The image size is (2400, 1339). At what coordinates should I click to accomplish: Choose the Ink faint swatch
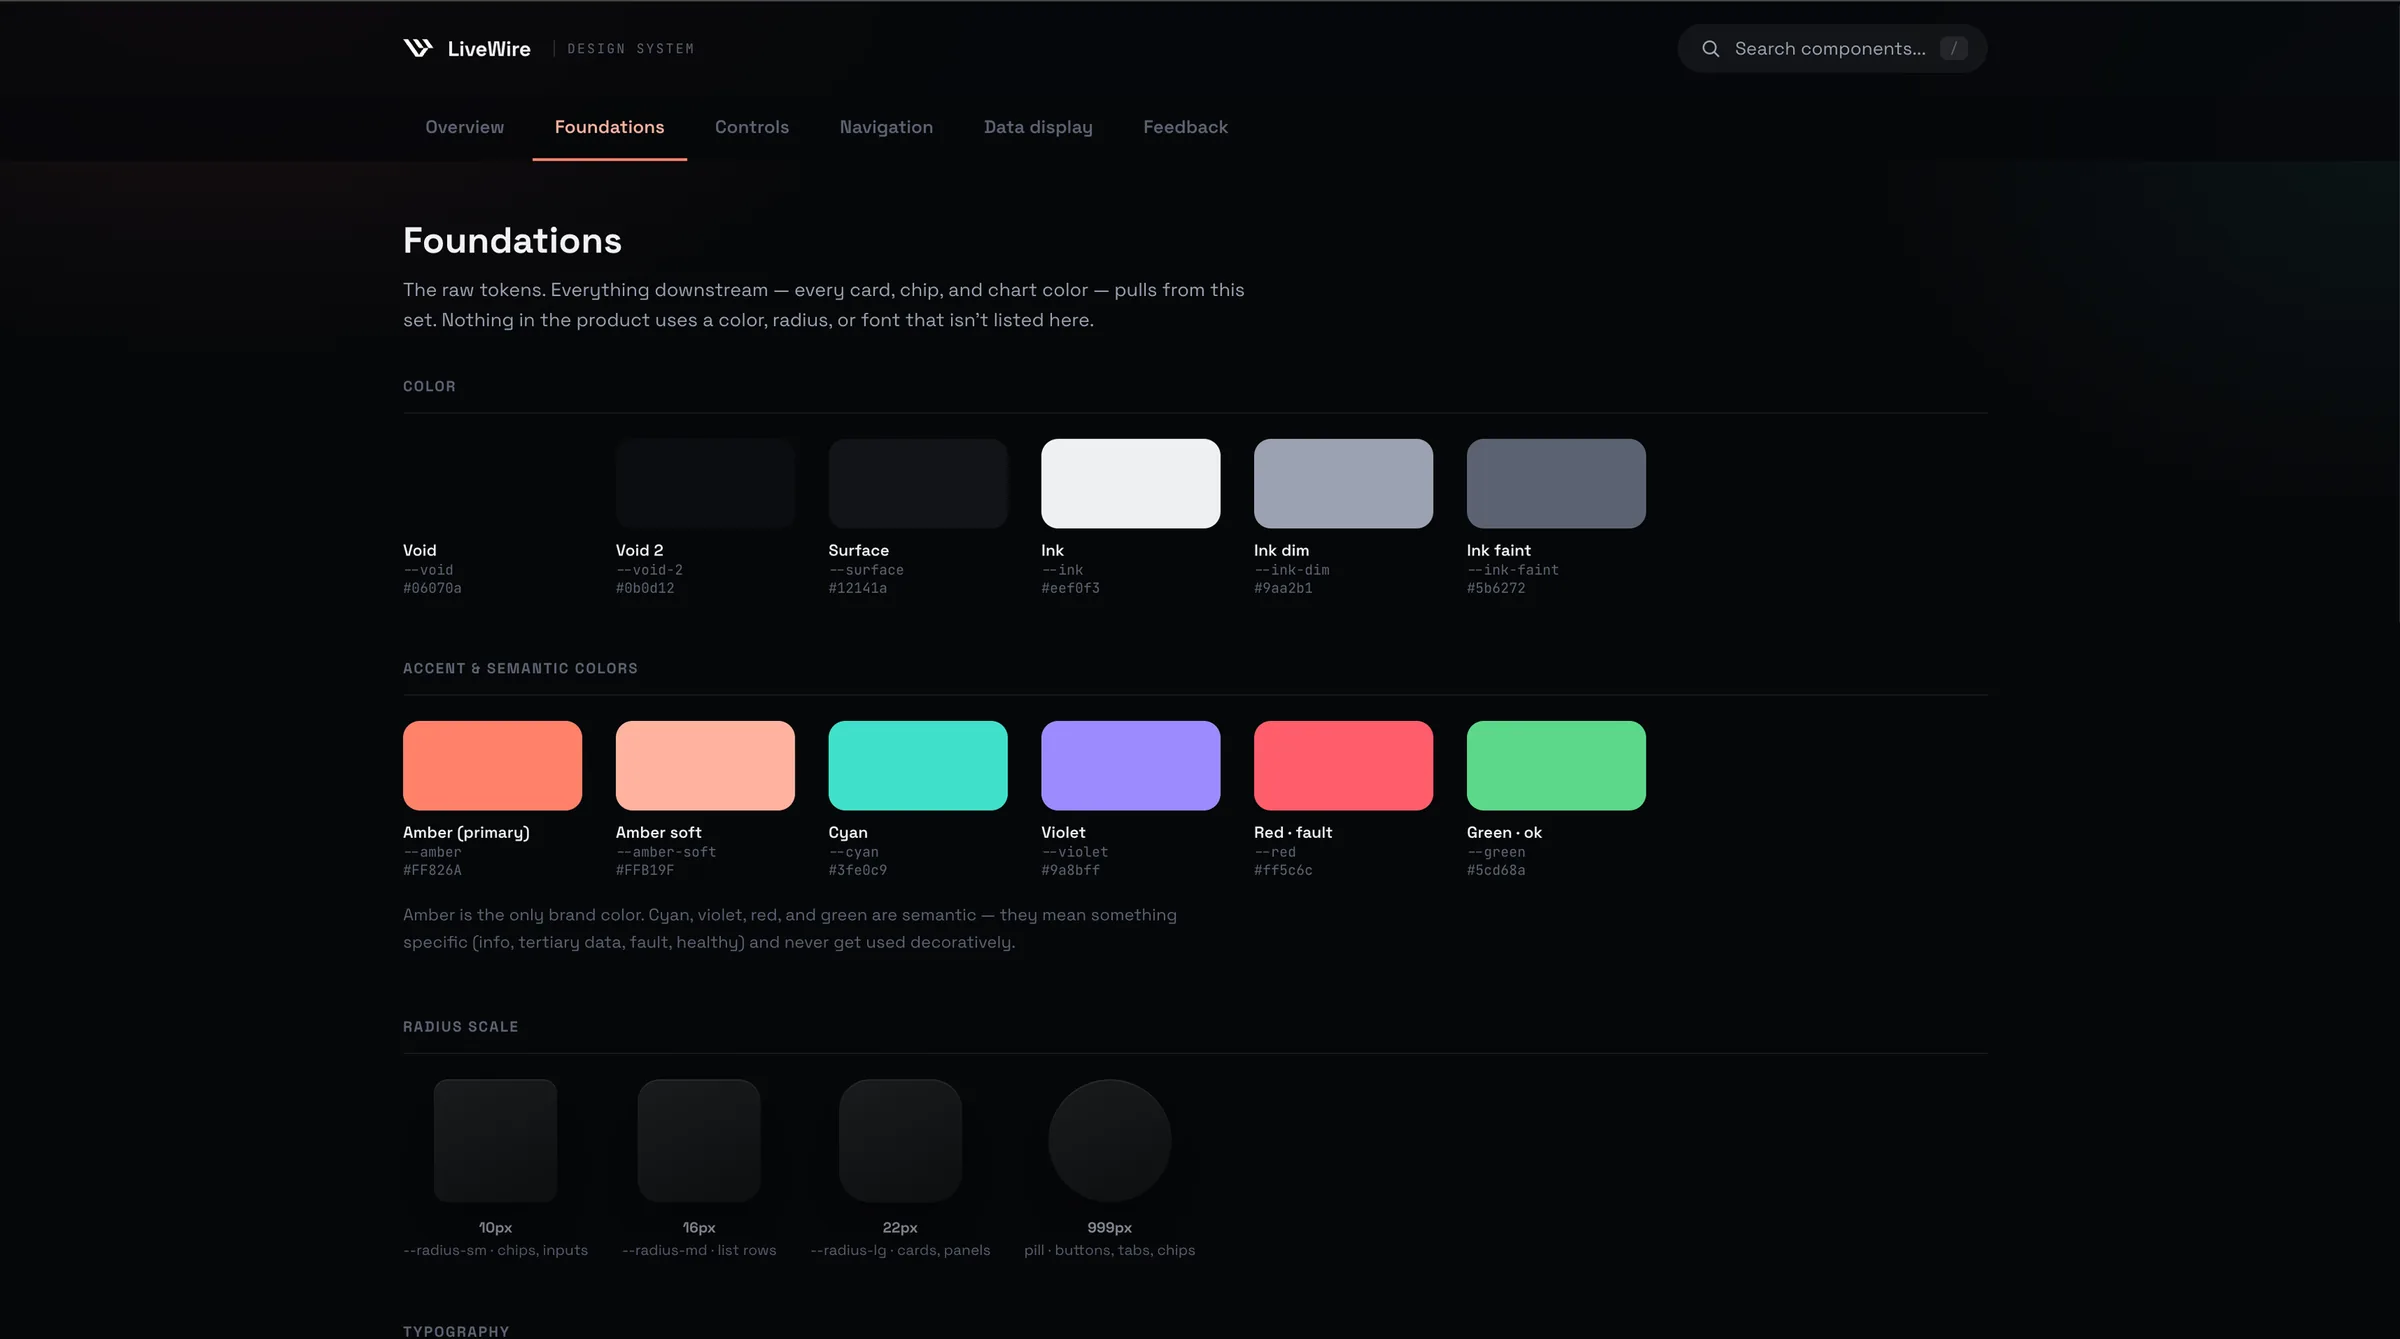pos(1556,483)
